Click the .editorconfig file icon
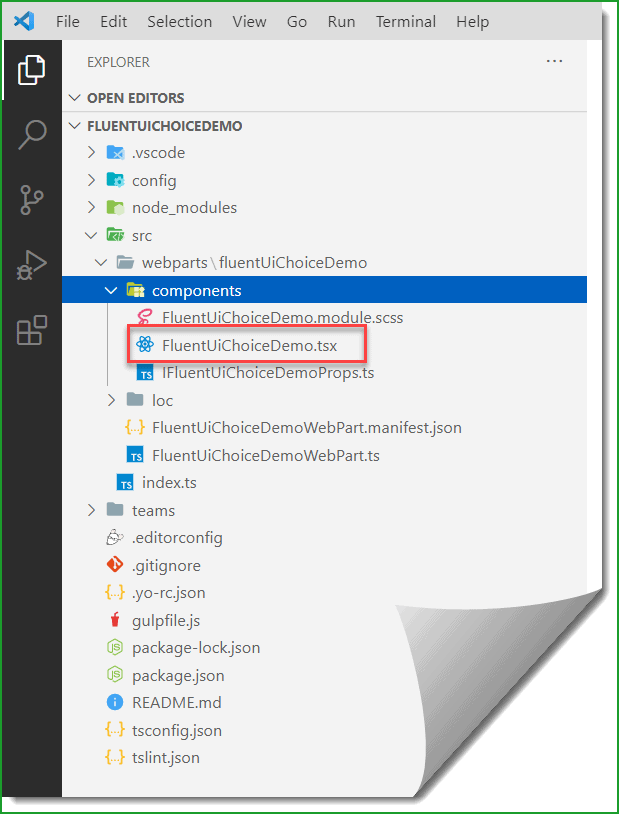The image size is (619, 814). pyautogui.click(x=115, y=538)
